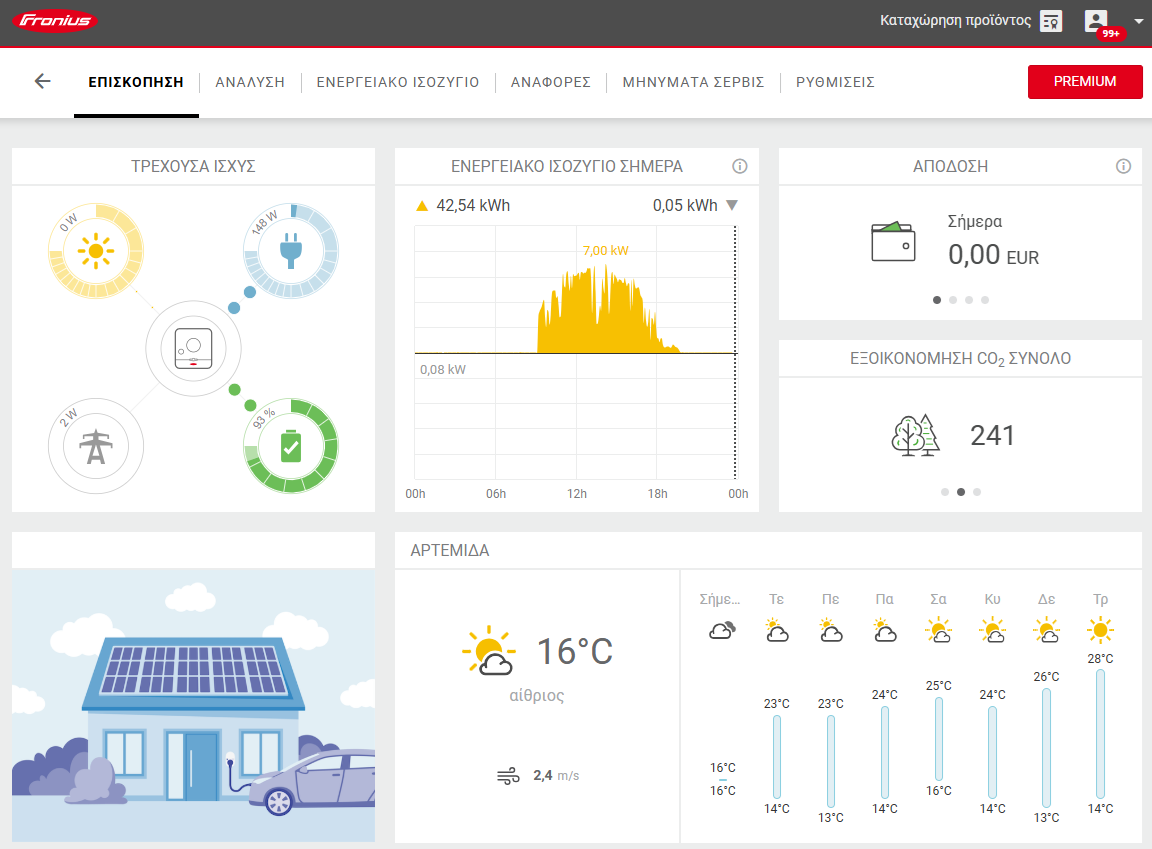Click the inverter icon in power flow

[x=193, y=348]
